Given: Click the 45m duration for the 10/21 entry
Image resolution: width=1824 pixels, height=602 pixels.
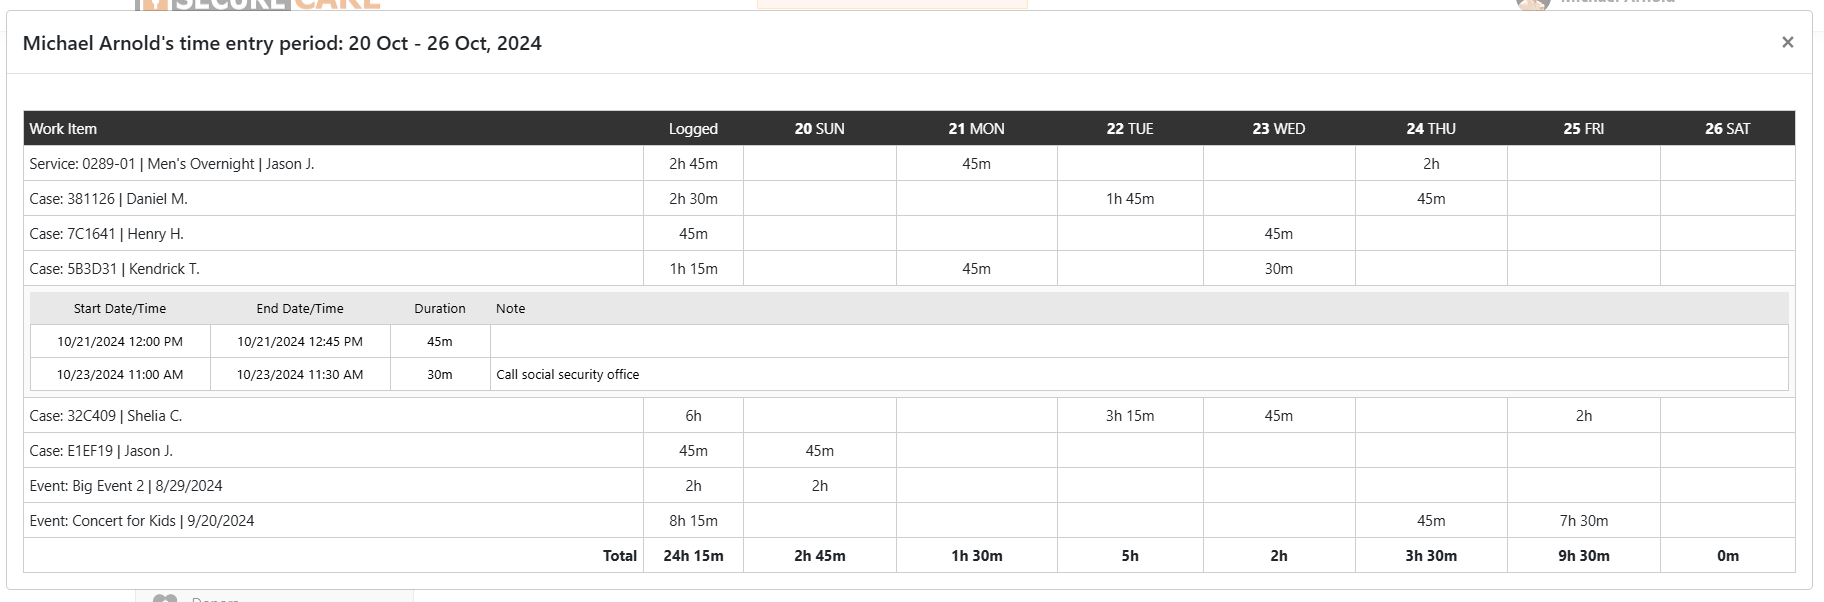Looking at the screenshot, I should coord(440,341).
